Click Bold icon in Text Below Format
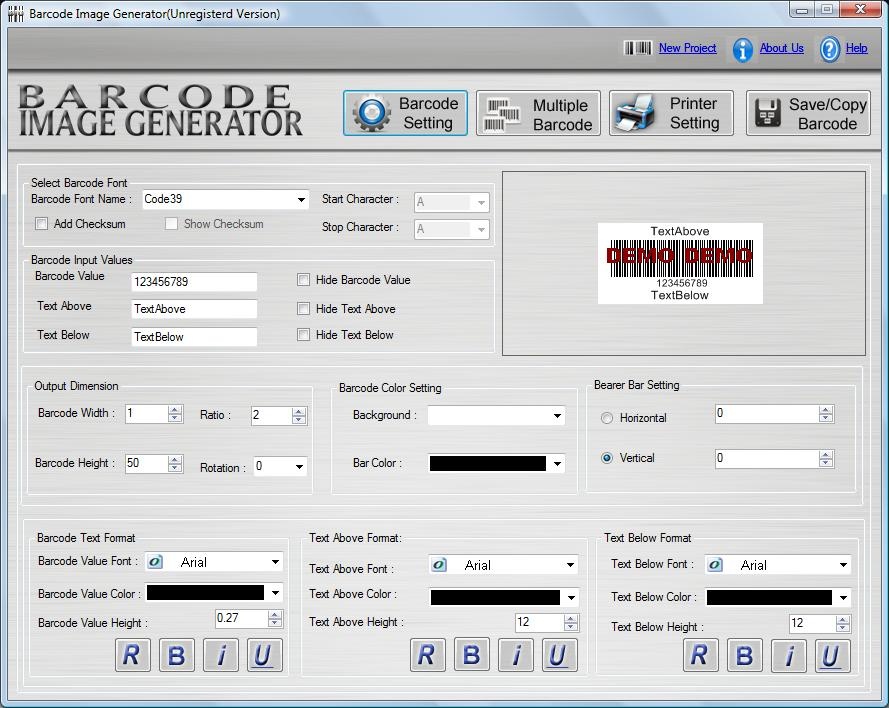889x708 pixels. coord(744,655)
